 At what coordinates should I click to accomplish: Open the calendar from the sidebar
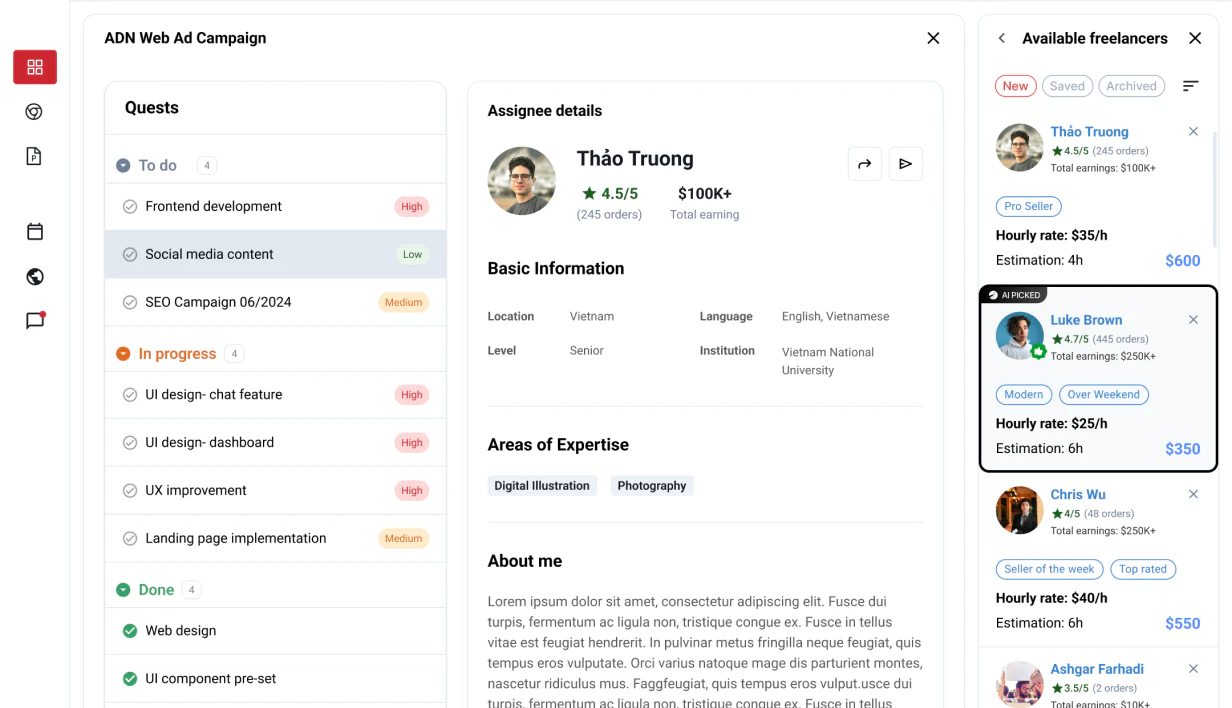coord(35,231)
